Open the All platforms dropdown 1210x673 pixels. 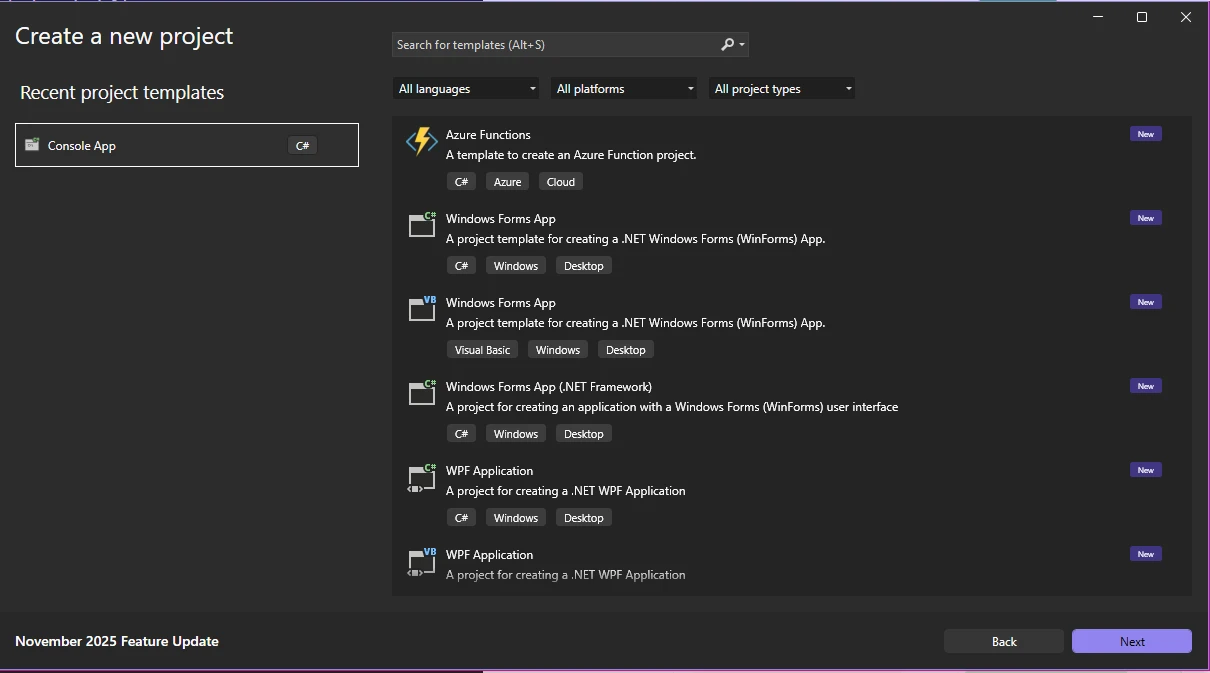pos(624,89)
